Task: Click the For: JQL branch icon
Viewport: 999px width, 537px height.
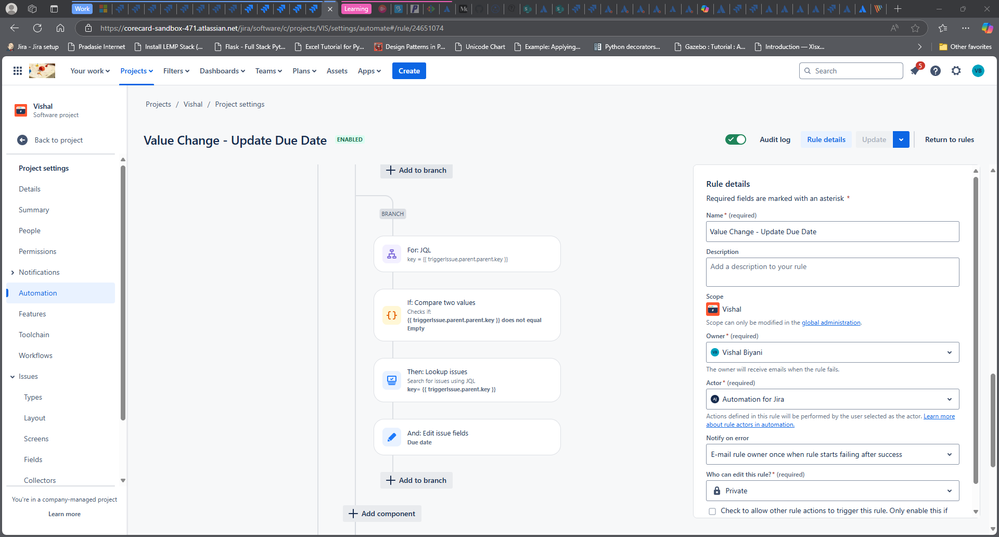Action: [391, 254]
